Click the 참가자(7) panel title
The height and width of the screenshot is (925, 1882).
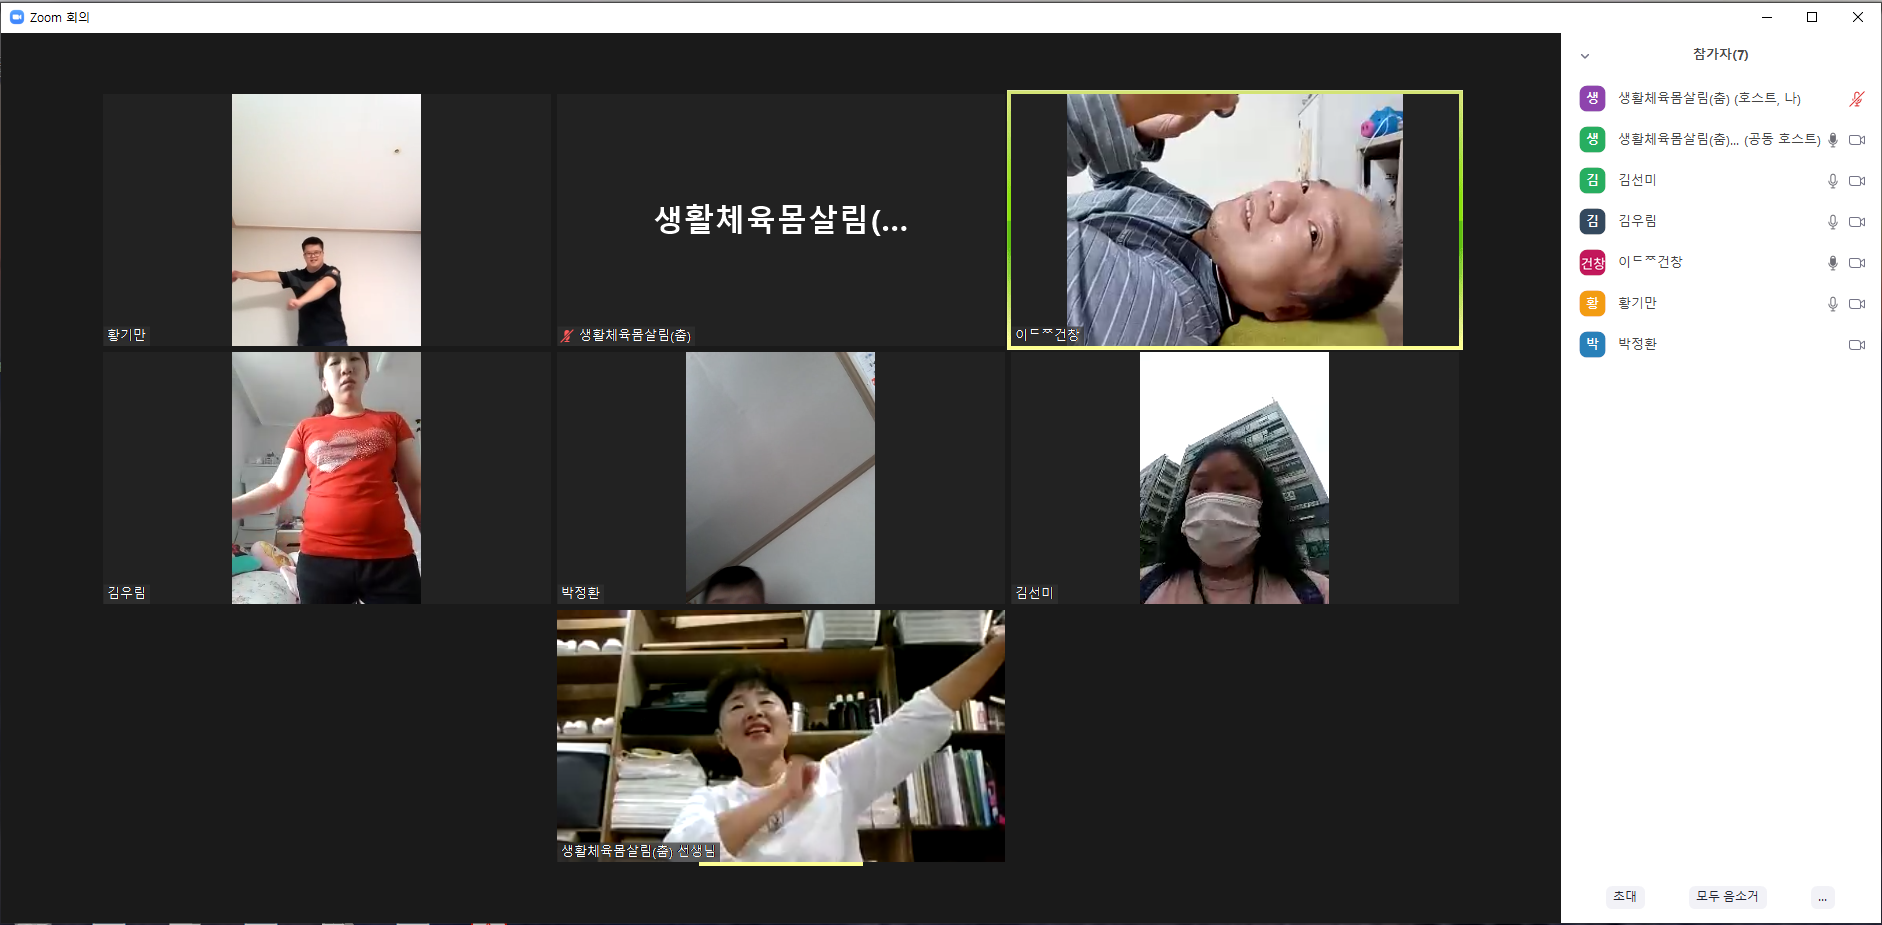(x=1720, y=55)
